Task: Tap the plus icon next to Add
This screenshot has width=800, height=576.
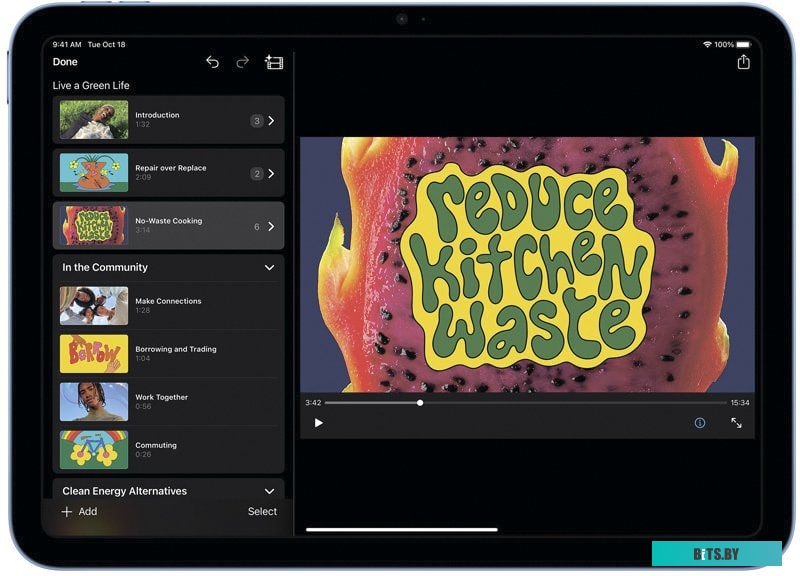Action: [67, 512]
